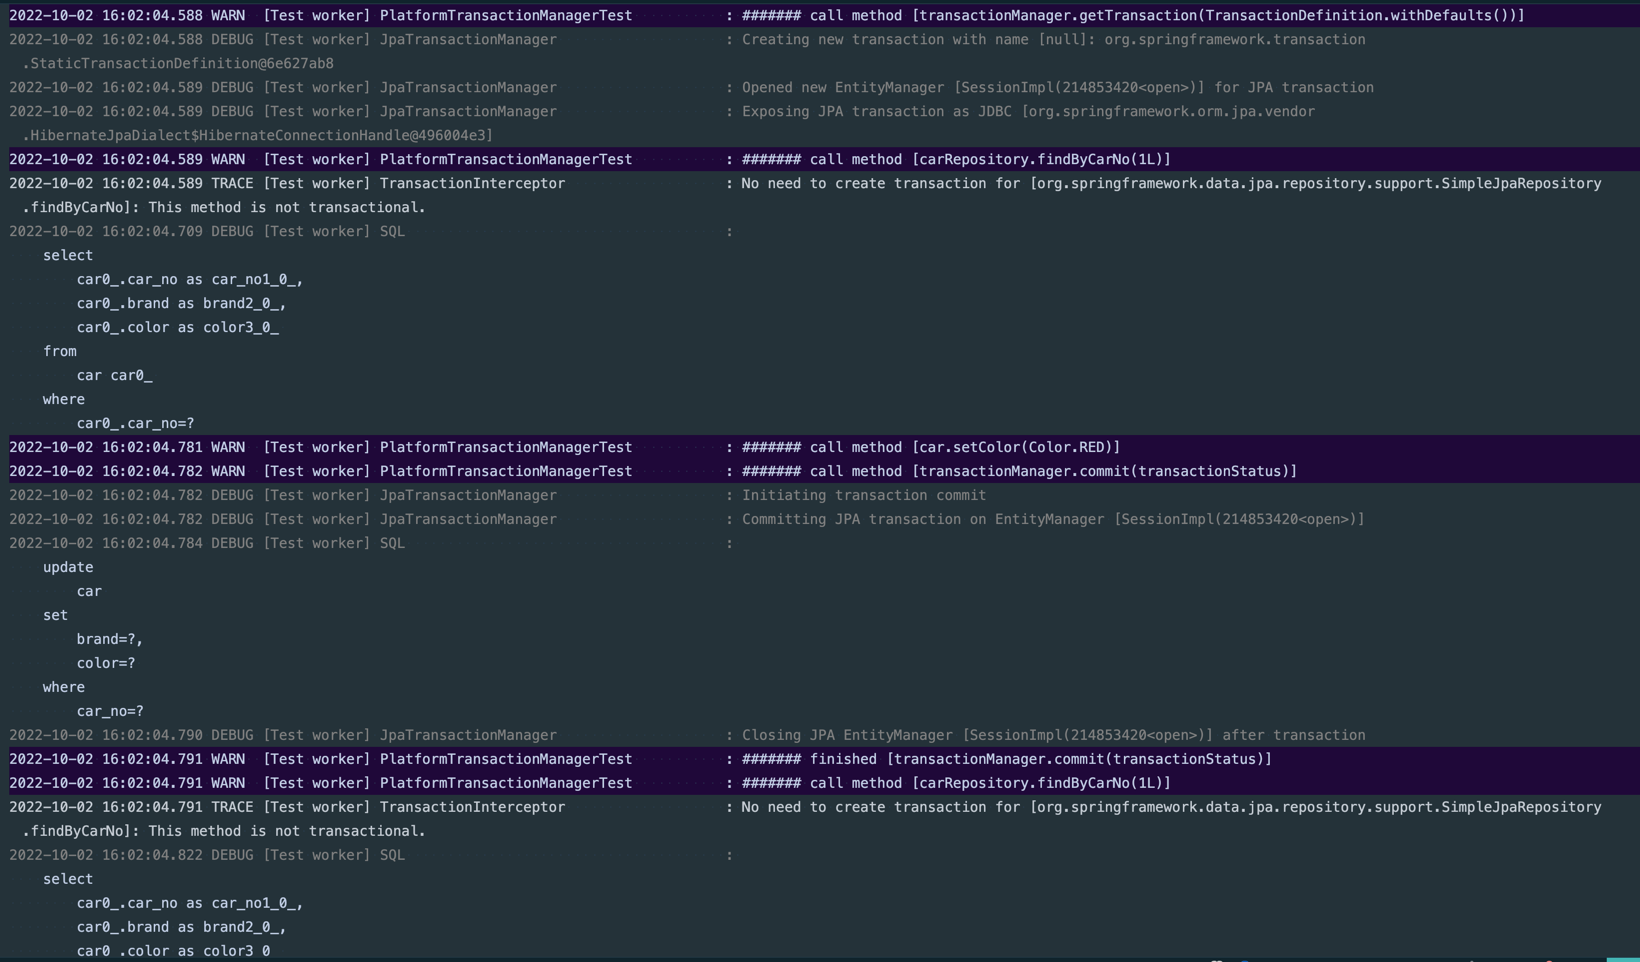1640x962 pixels.
Task: Select the 16:02:04.709 DEBUG SQL line
Action: [x=371, y=232]
